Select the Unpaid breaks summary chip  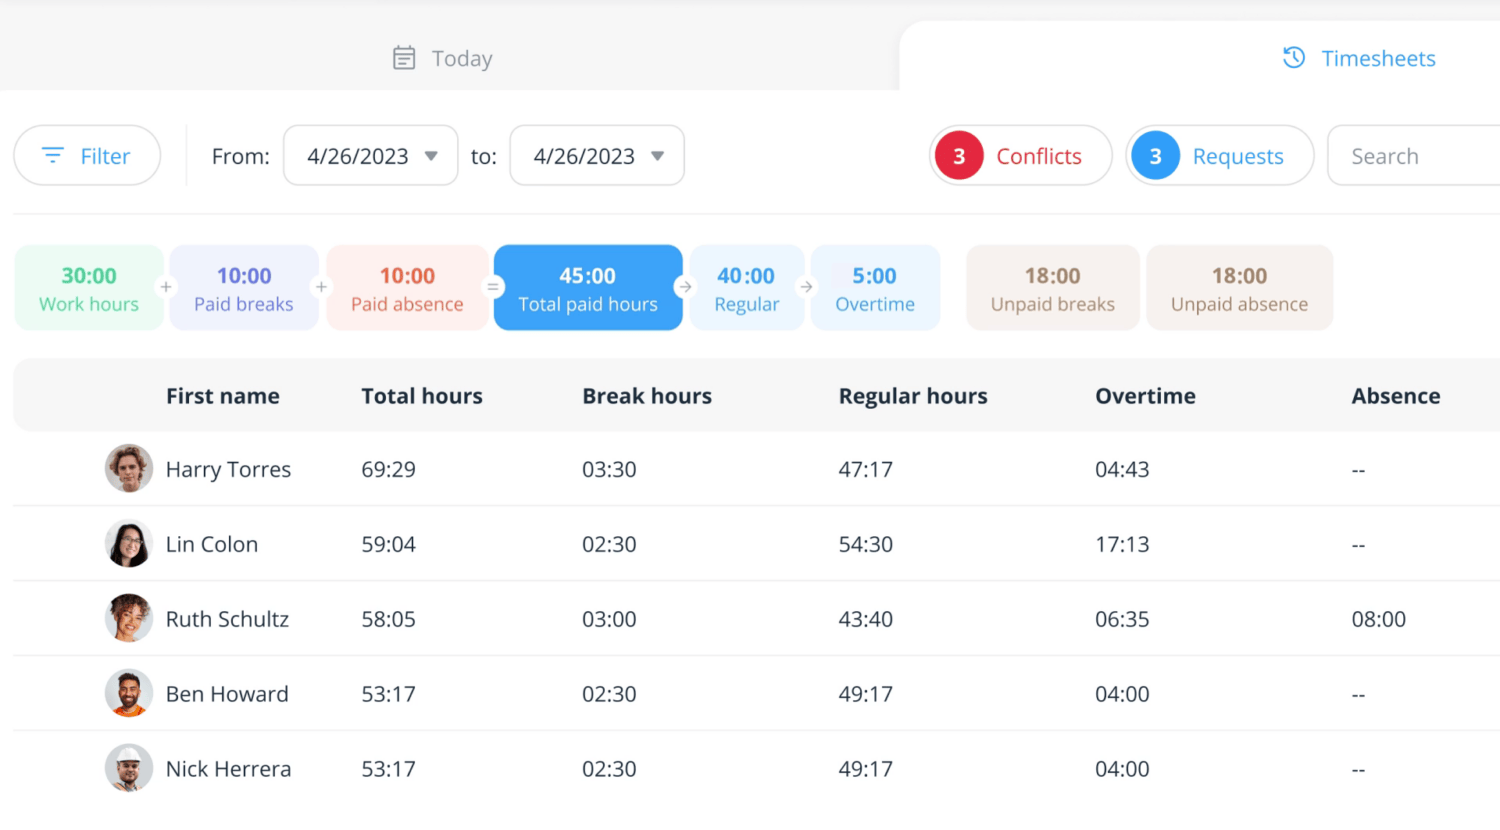point(1052,287)
